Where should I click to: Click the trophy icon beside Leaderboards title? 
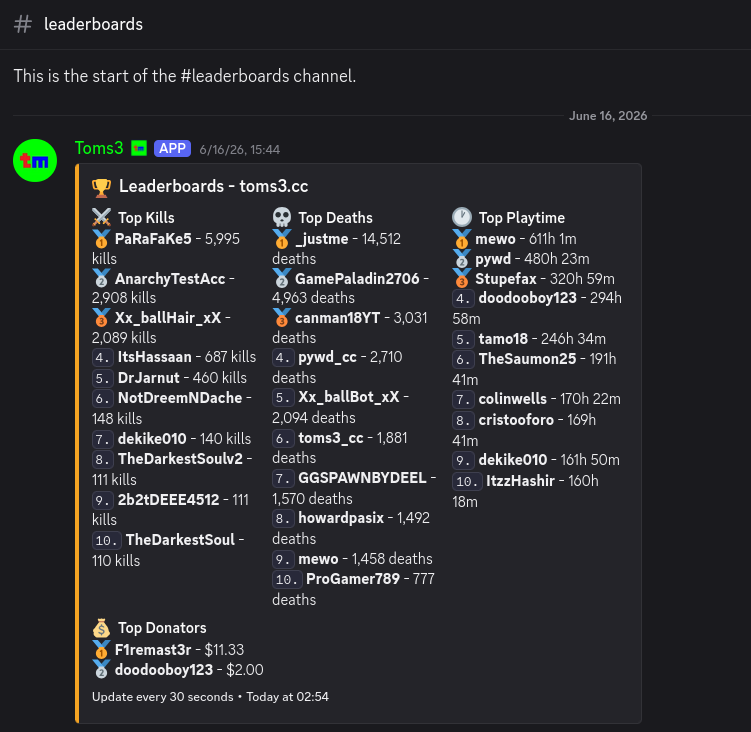(101, 187)
